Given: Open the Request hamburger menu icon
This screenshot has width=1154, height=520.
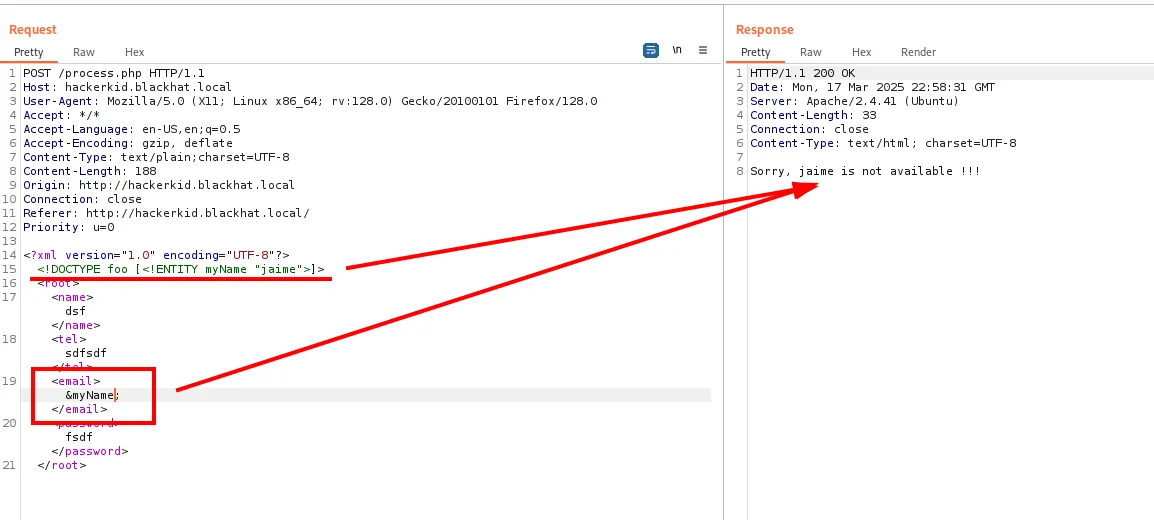Looking at the screenshot, I should pyautogui.click(x=703, y=50).
